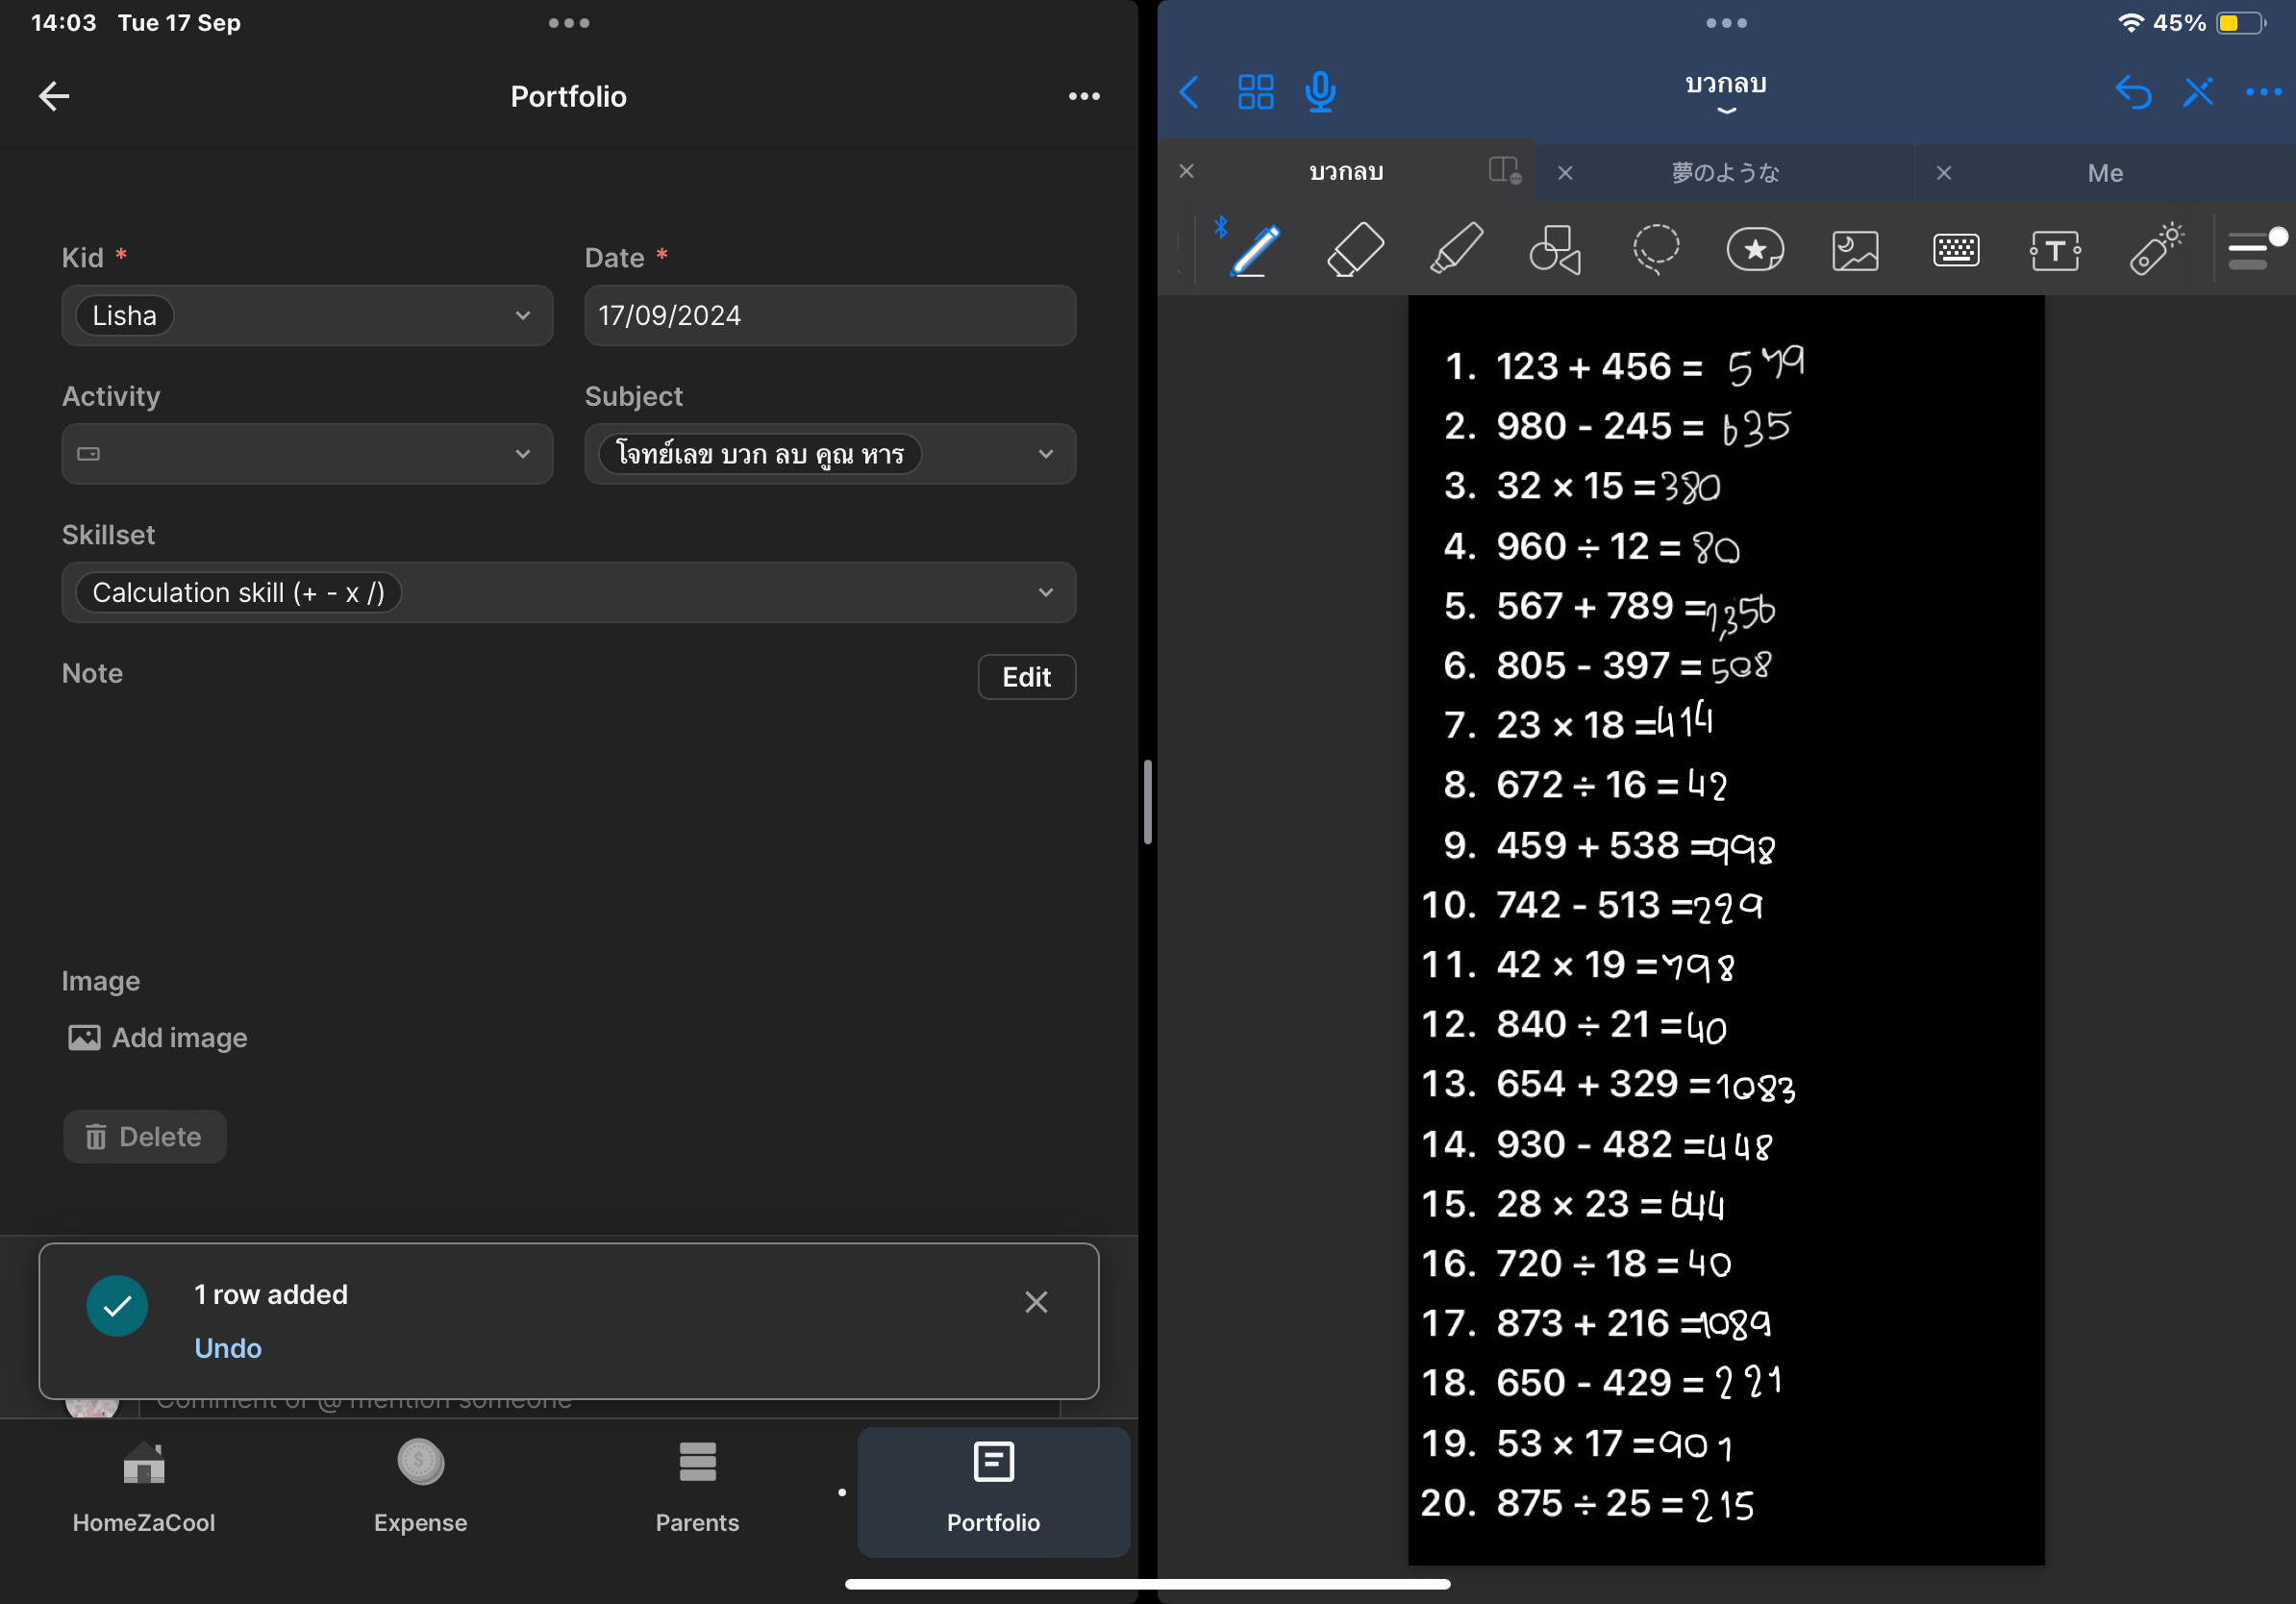
Task: Click the Undo link in notification
Action: click(228, 1348)
